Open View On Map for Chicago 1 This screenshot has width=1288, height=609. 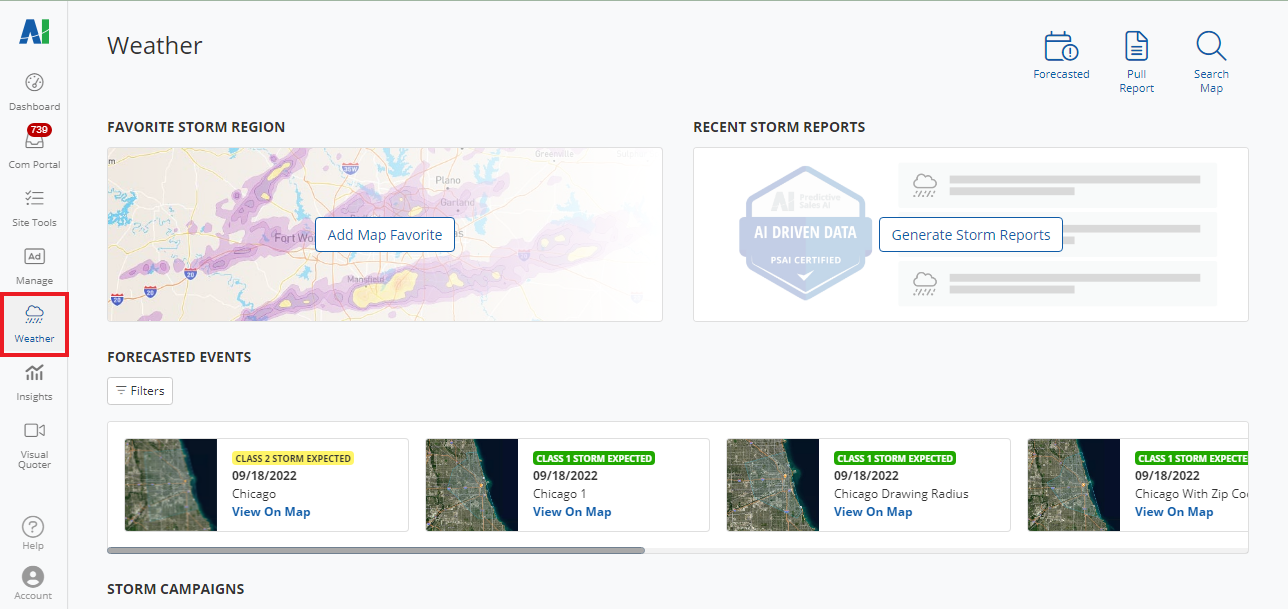pyautogui.click(x=572, y=512)
